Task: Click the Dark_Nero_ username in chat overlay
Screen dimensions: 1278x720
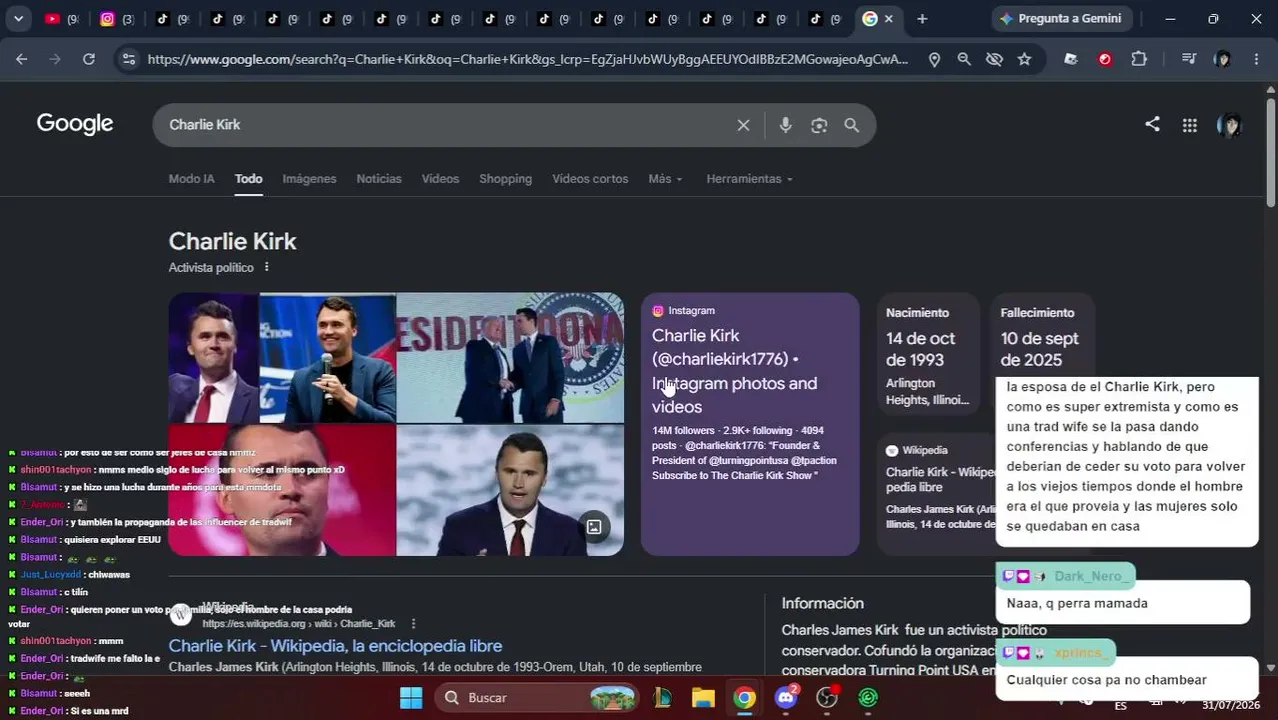Action: pos(1088,576)
